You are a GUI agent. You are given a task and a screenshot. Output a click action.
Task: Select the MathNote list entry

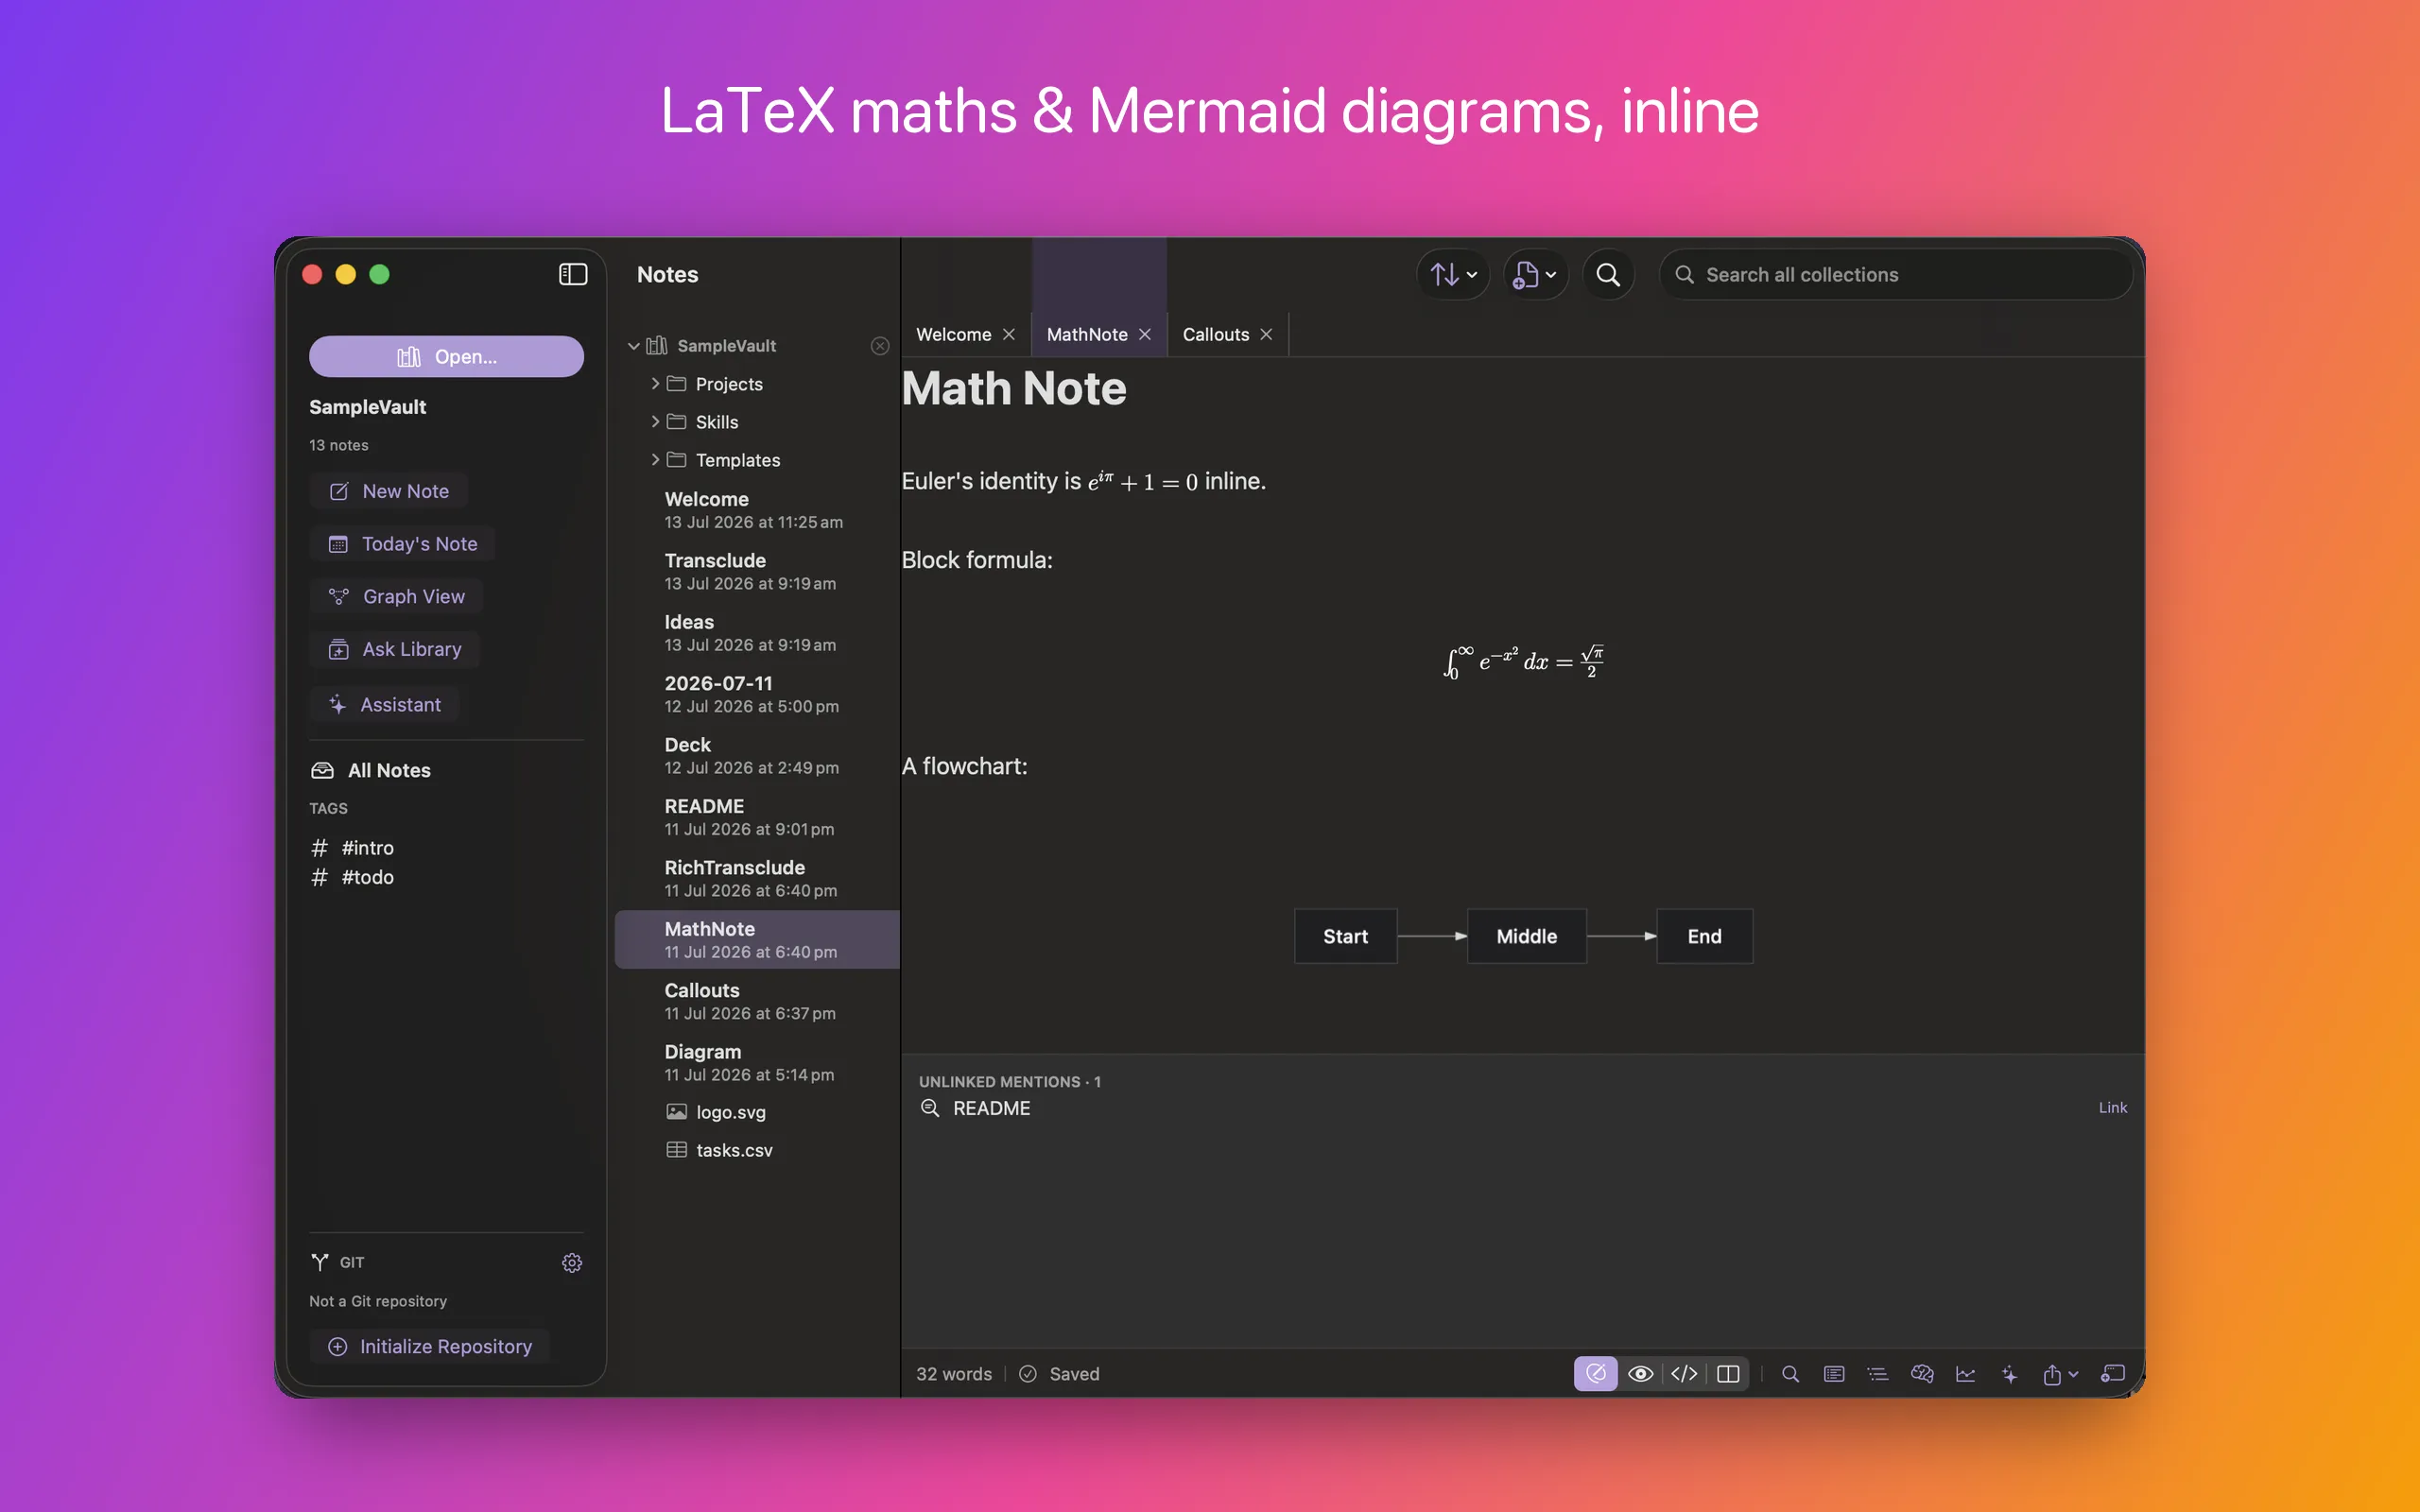pyautogui.click(x=757, y=940)
